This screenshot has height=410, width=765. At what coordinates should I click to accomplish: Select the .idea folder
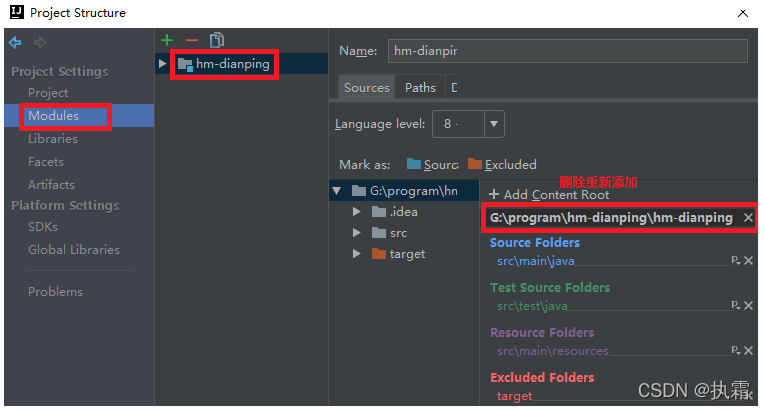(x=395, y=212)
